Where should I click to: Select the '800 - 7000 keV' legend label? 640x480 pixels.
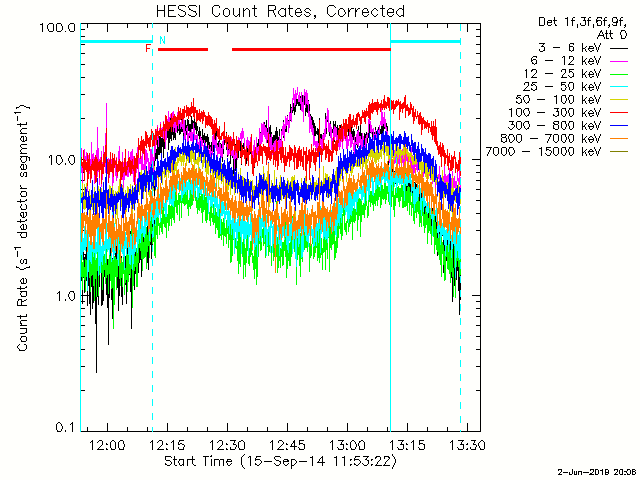point(551,139)
